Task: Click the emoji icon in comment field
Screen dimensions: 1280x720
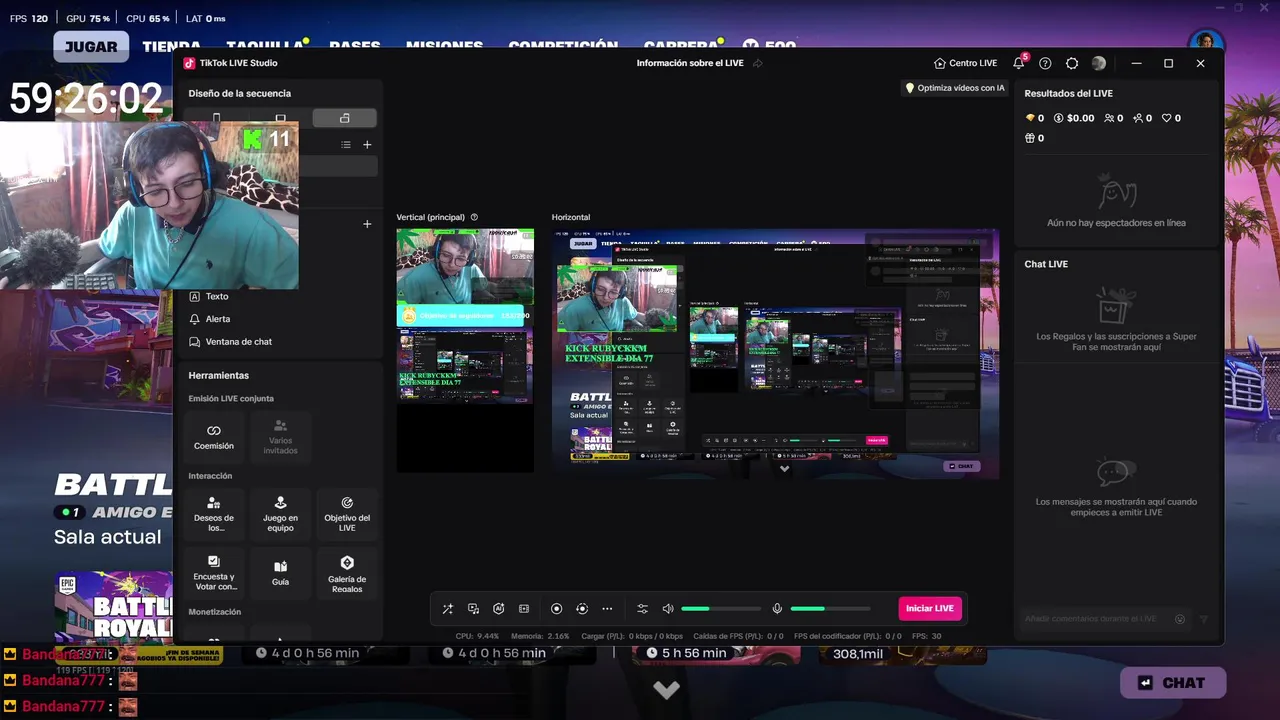Action: (1180, 619)
